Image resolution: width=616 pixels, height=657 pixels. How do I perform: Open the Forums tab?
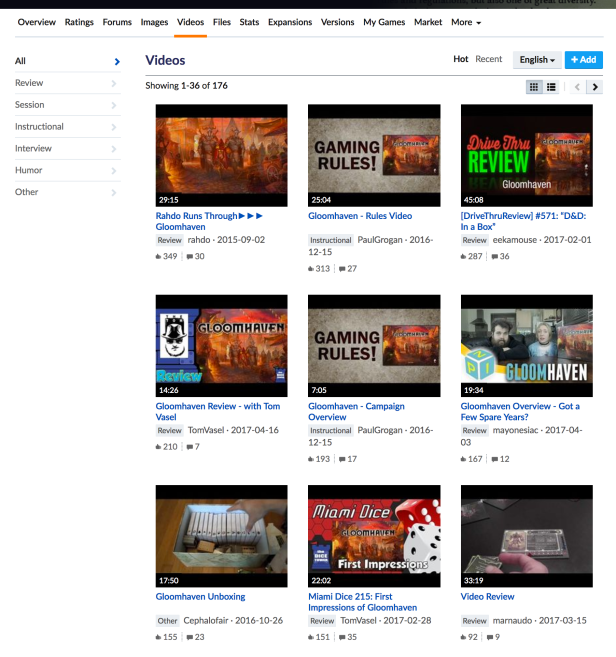(x=117, y=22)
